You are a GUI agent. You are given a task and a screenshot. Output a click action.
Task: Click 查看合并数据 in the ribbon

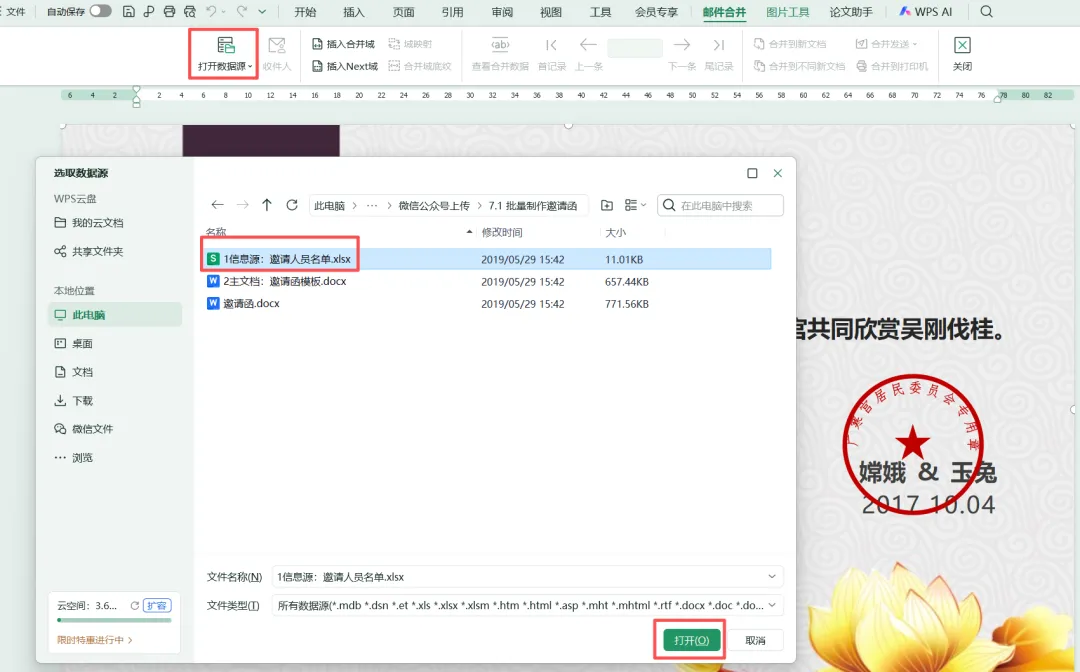click(500, 54)
